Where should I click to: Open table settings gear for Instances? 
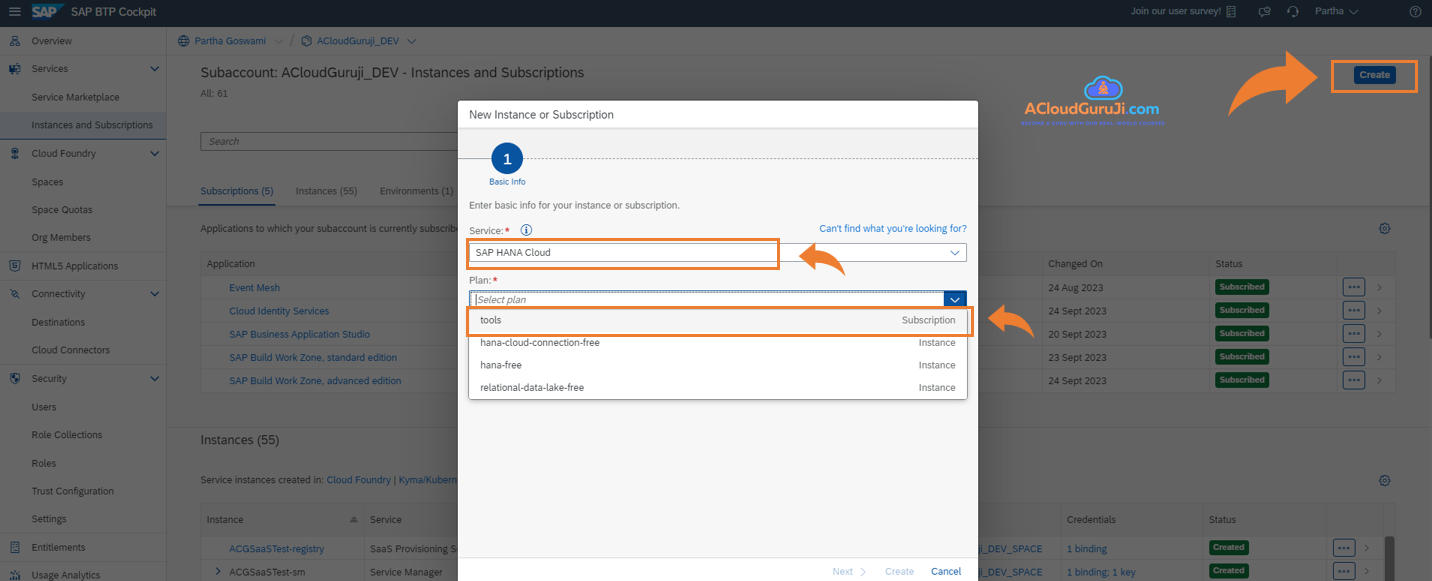click(x=1385, y=481)
